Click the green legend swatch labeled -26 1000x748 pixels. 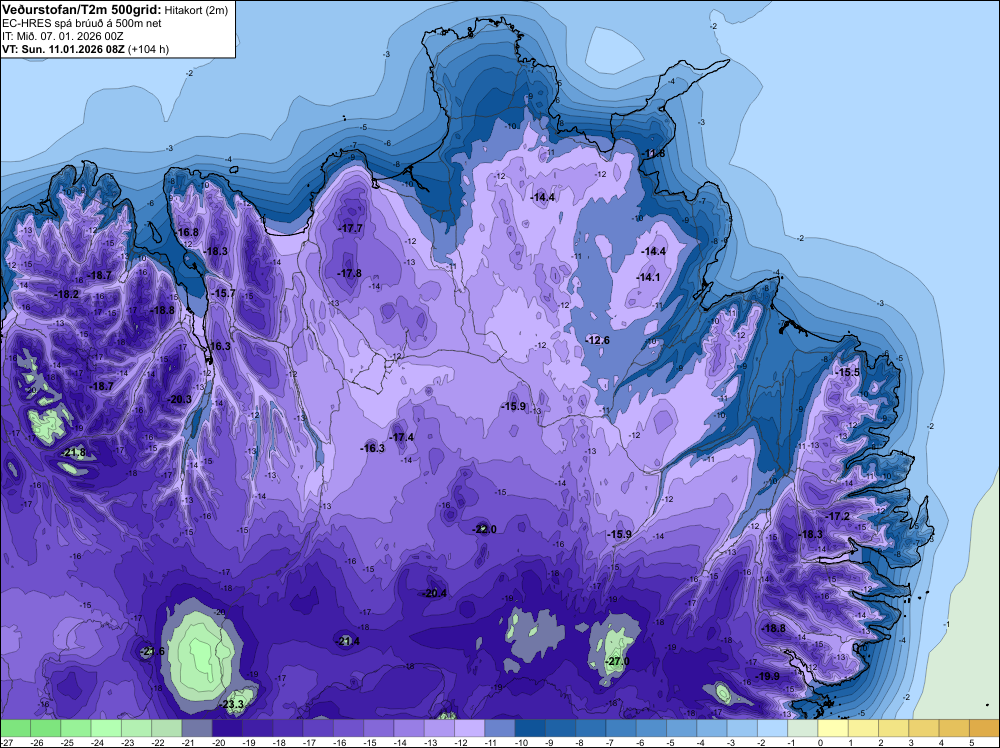point(45,728)
